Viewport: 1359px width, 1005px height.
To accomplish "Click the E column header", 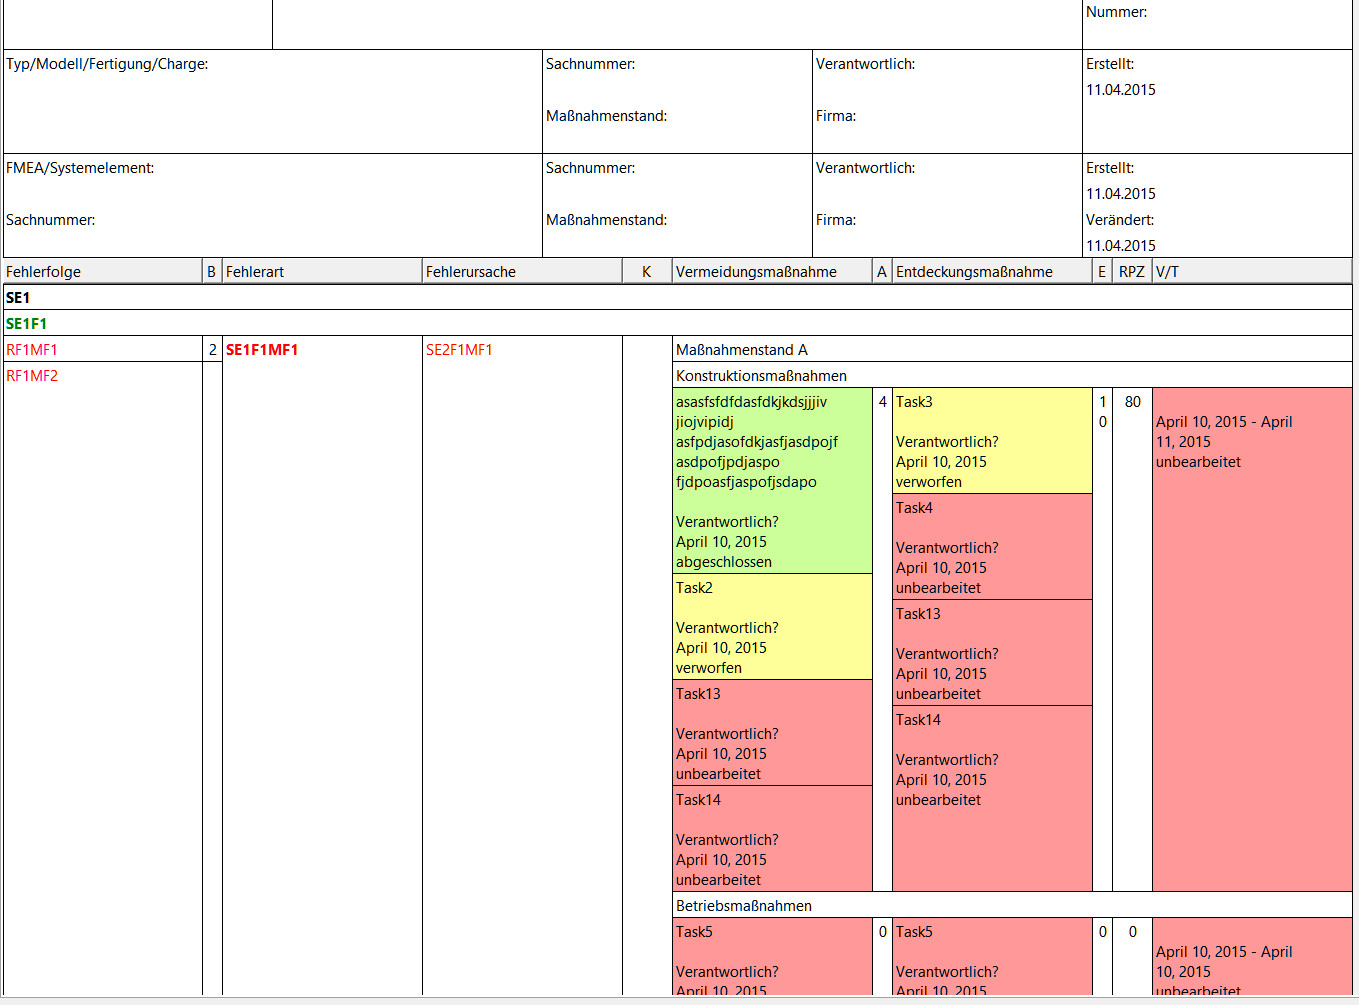I will pos(1102,272).
